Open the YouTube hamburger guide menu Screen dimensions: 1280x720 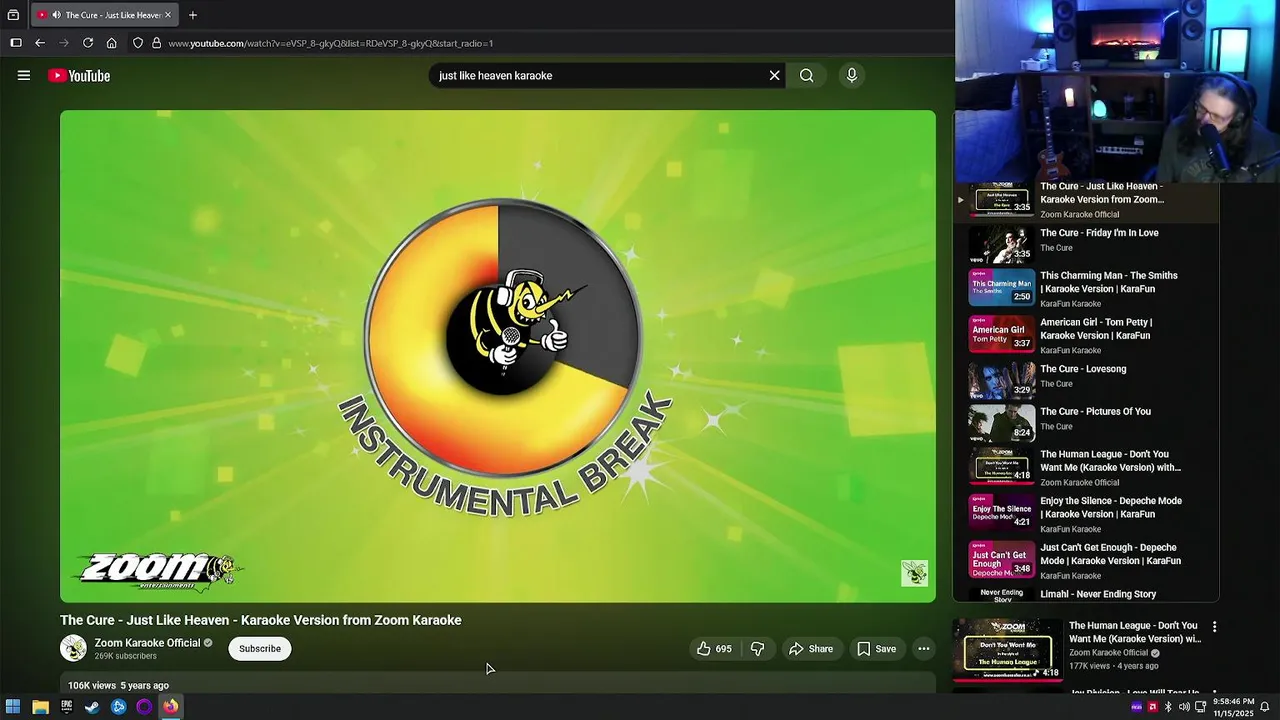[24, 75]
